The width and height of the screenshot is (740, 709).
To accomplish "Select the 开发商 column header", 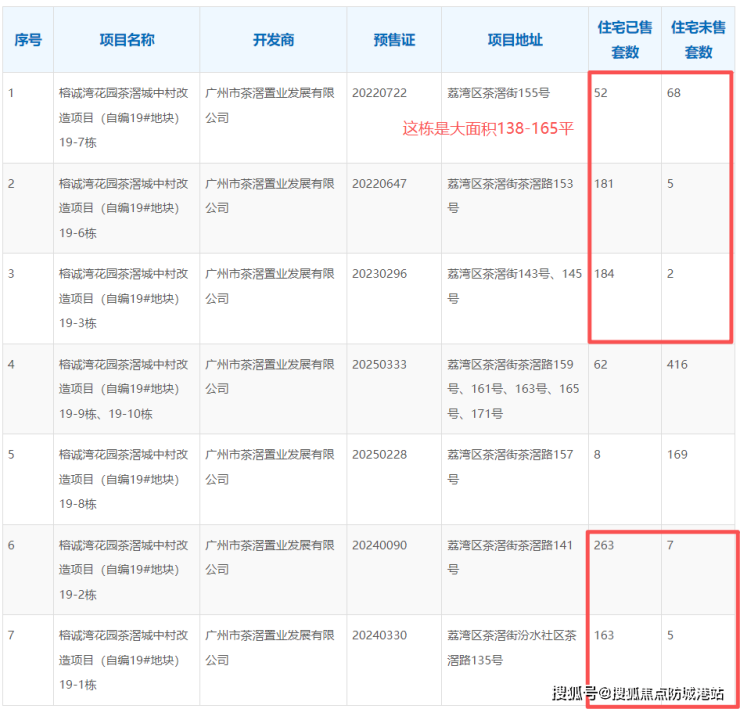I will [273, 40].
